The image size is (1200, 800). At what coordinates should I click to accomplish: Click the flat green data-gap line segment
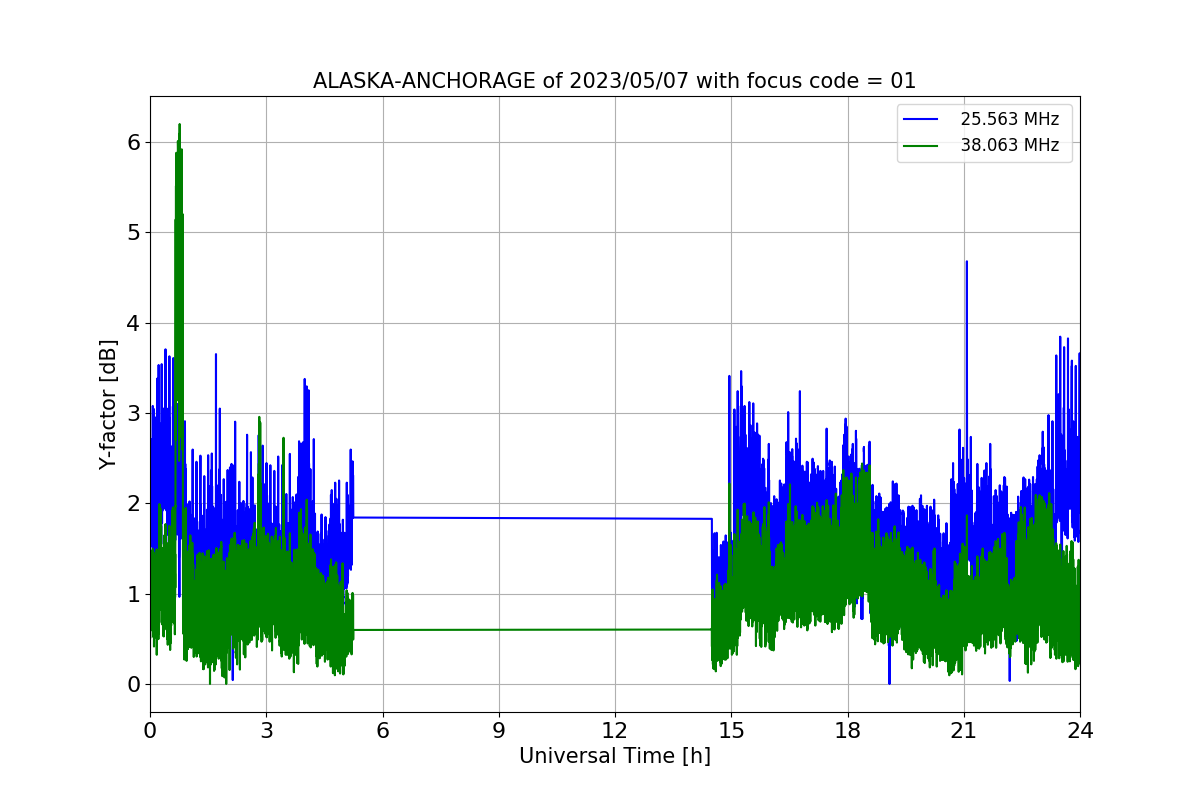pos(532,630)
